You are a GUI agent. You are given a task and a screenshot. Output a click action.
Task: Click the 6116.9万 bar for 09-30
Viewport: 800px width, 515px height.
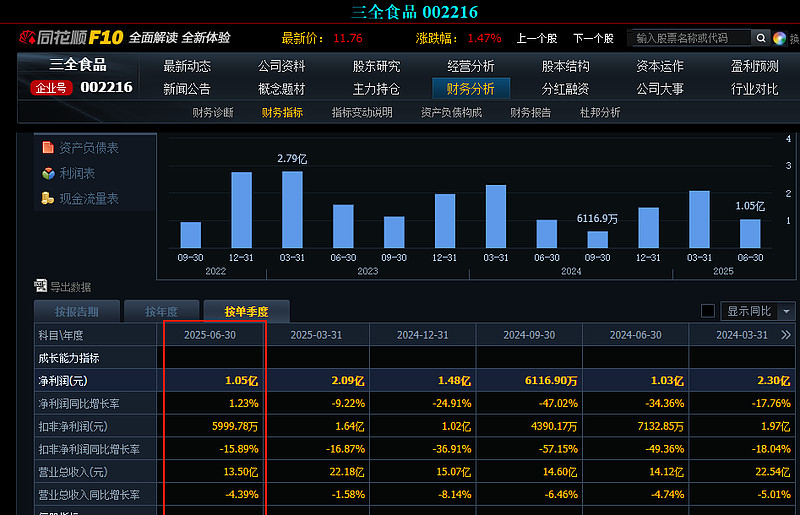pyautogui.click(x=597, y=239)
